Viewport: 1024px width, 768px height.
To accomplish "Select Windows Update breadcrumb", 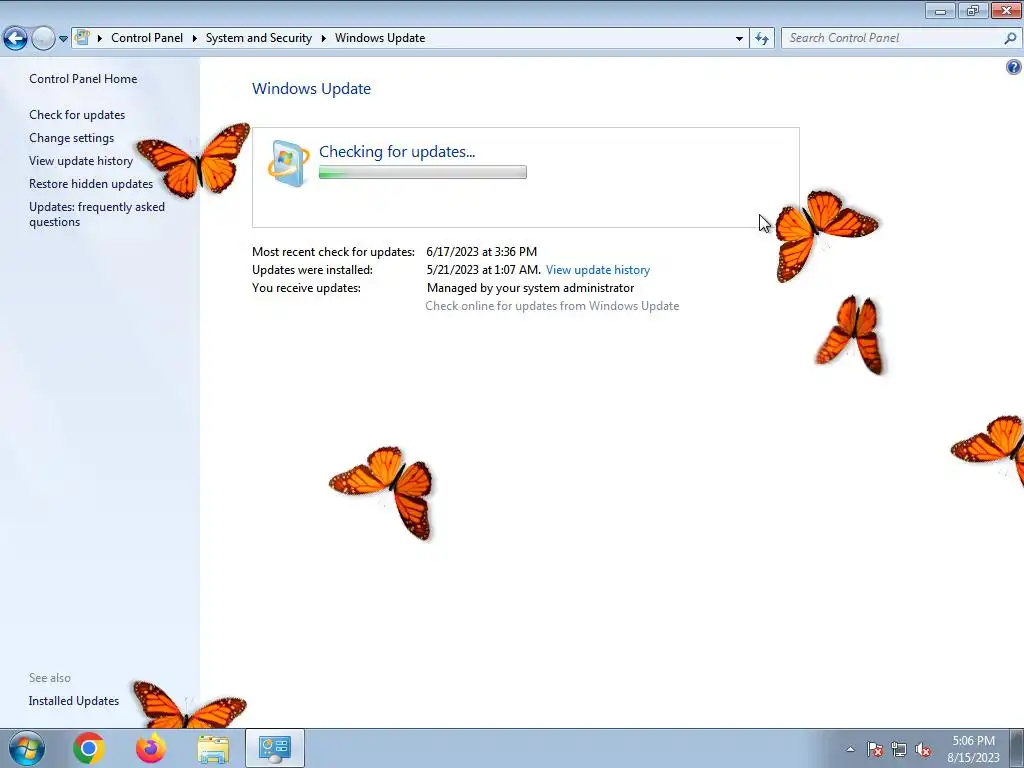I will (380, 38).
